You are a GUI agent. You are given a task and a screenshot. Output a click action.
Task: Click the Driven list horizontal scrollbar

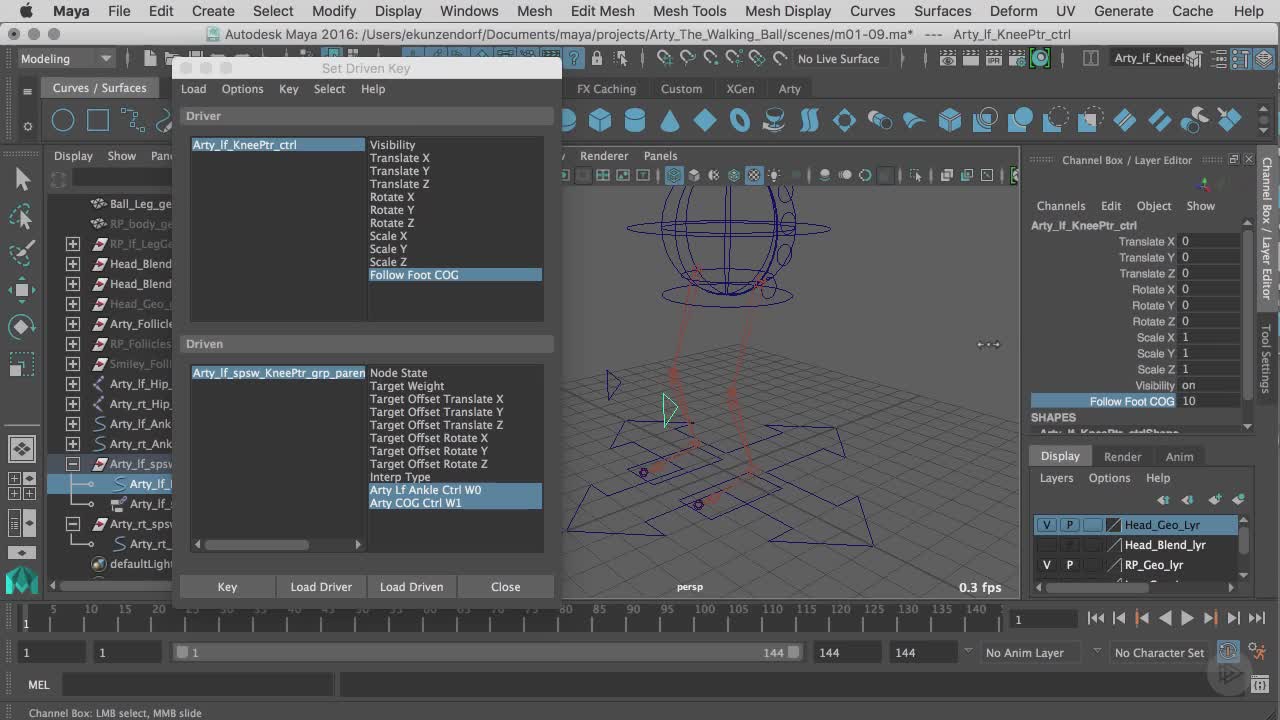coord(277,545)
